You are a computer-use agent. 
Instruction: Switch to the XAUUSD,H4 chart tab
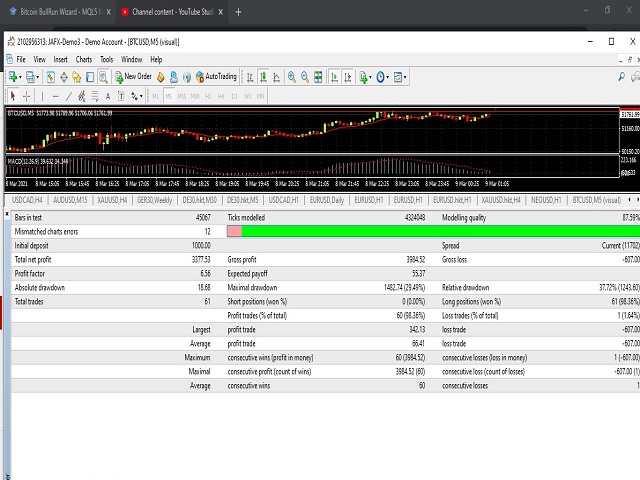pos(111,201)
